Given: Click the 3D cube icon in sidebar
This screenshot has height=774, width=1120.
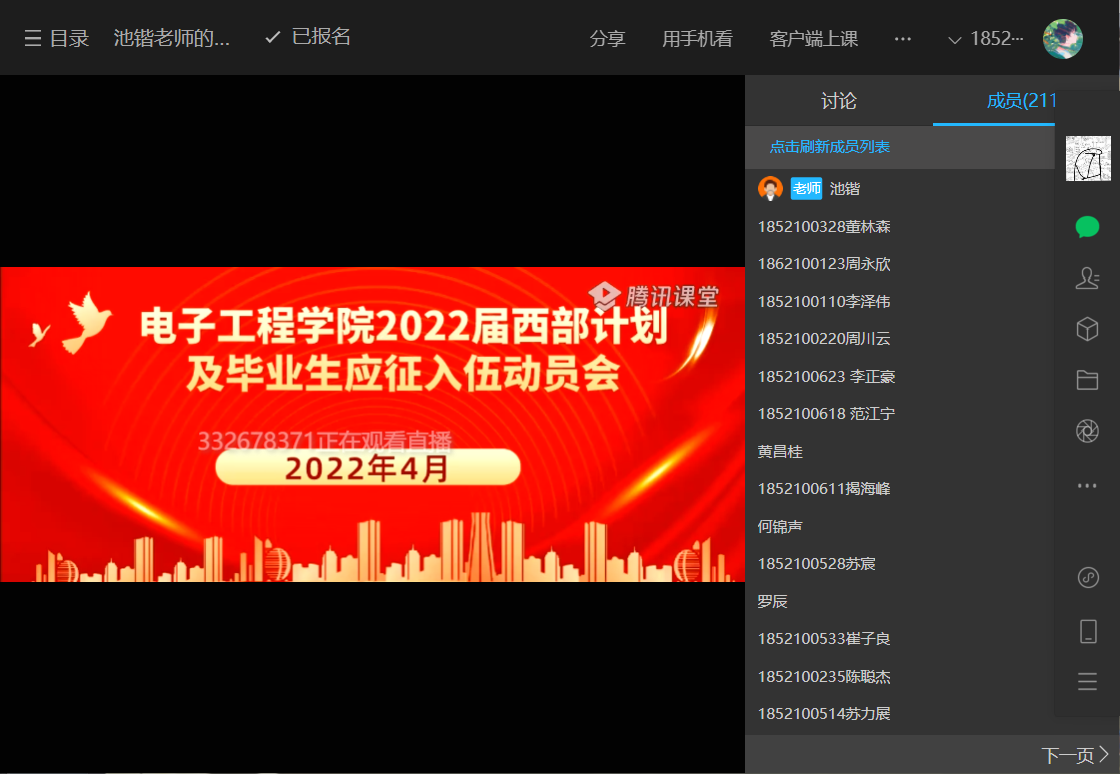Looking at the screenshot, I should click(x=1087, y=329).
